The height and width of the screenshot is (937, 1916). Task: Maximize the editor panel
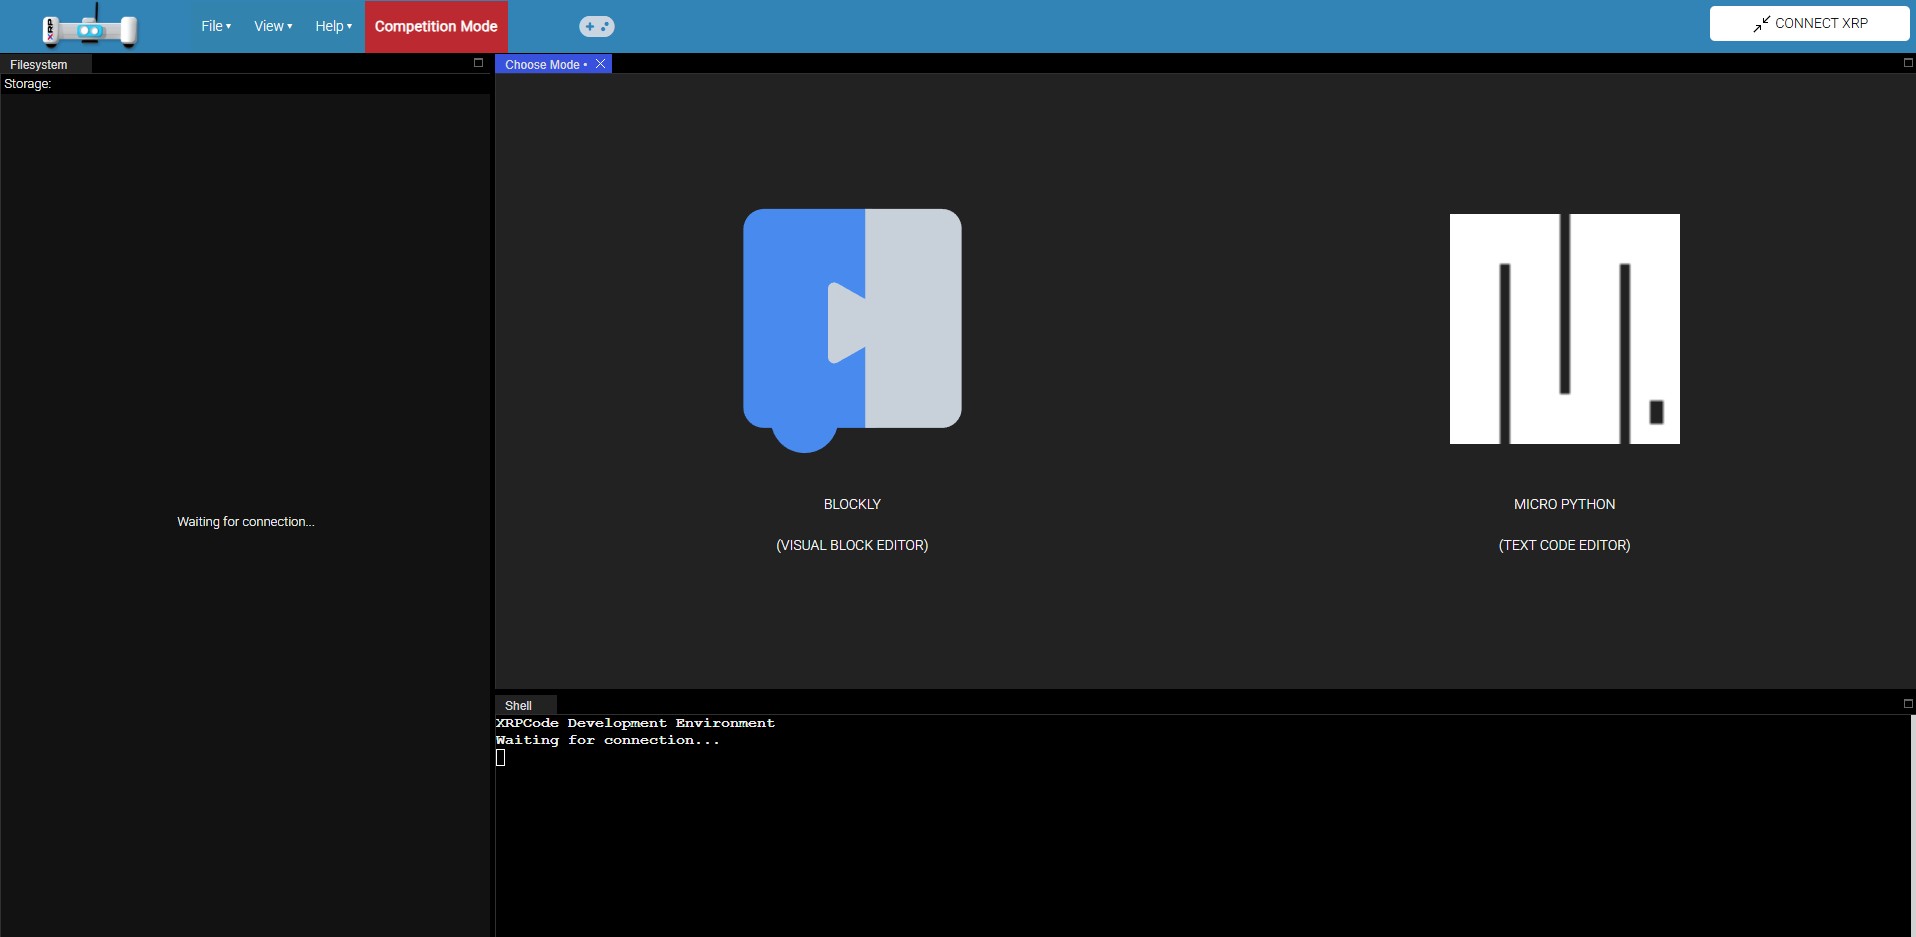1907,63
